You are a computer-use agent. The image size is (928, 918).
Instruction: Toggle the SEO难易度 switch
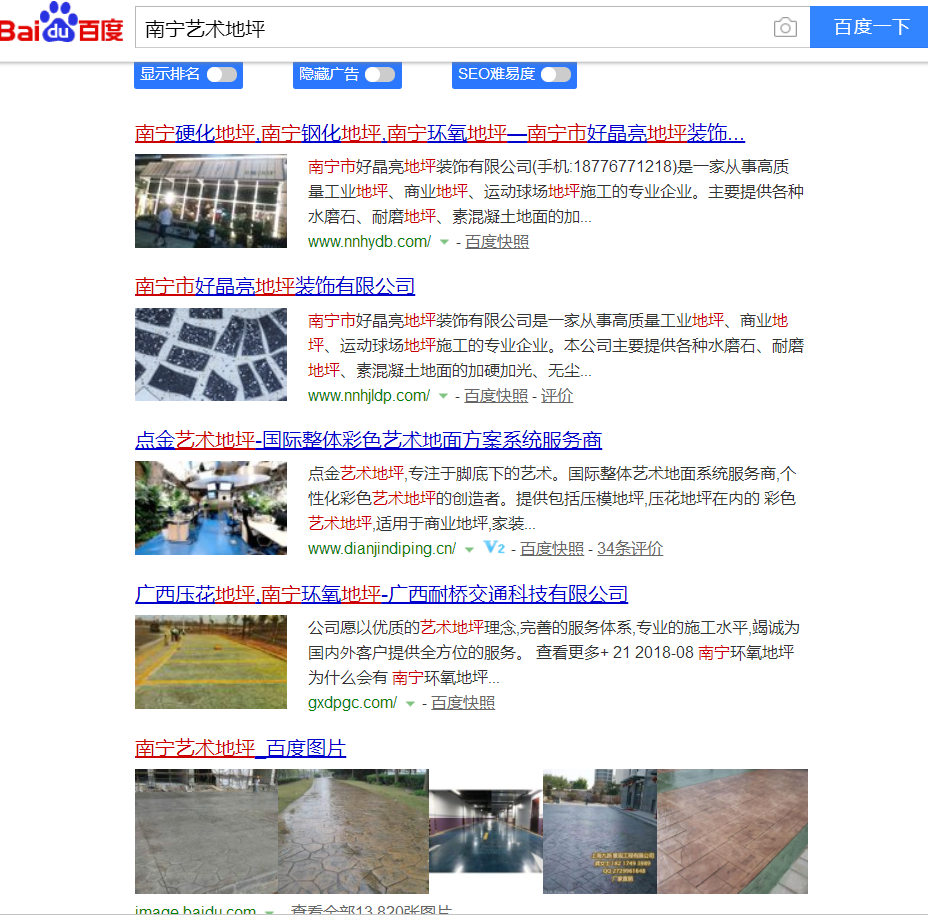pos(556,75)
